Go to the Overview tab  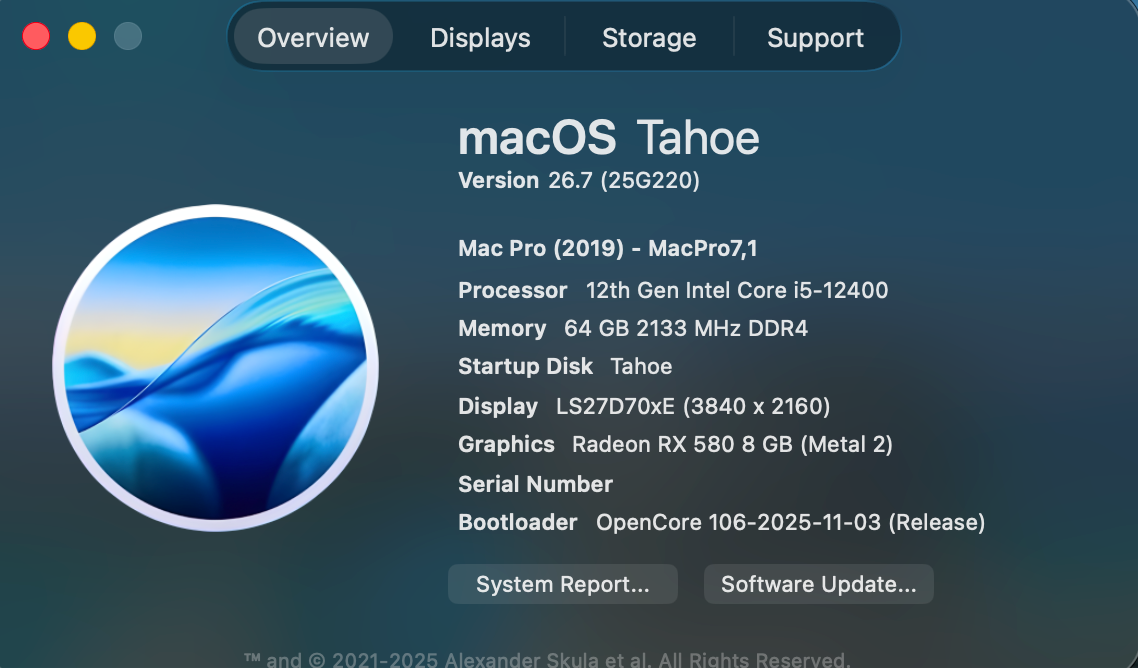pos(314,38)
